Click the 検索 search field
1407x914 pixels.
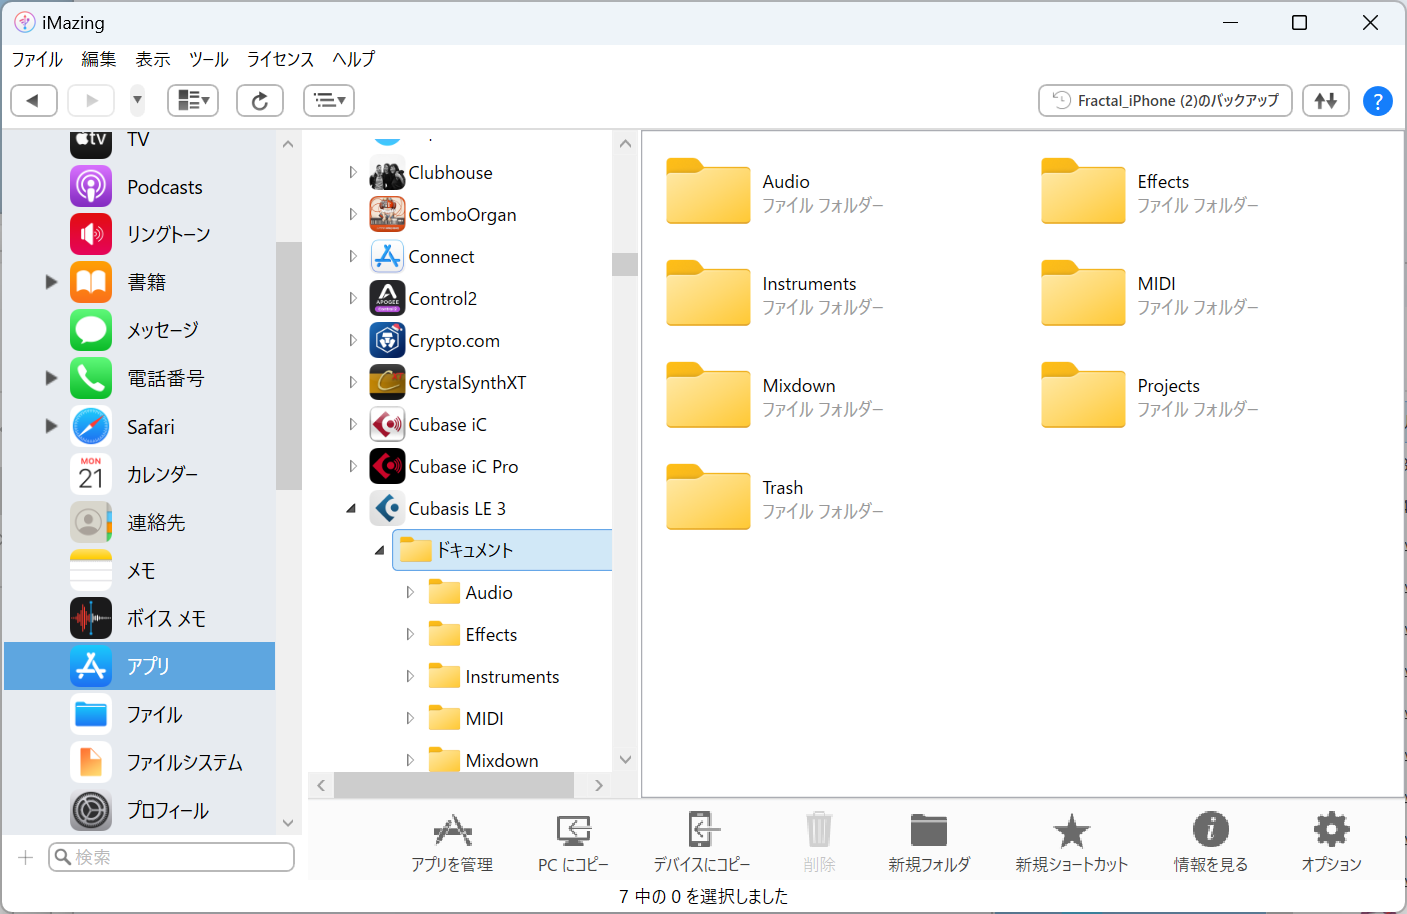point(171,857)
